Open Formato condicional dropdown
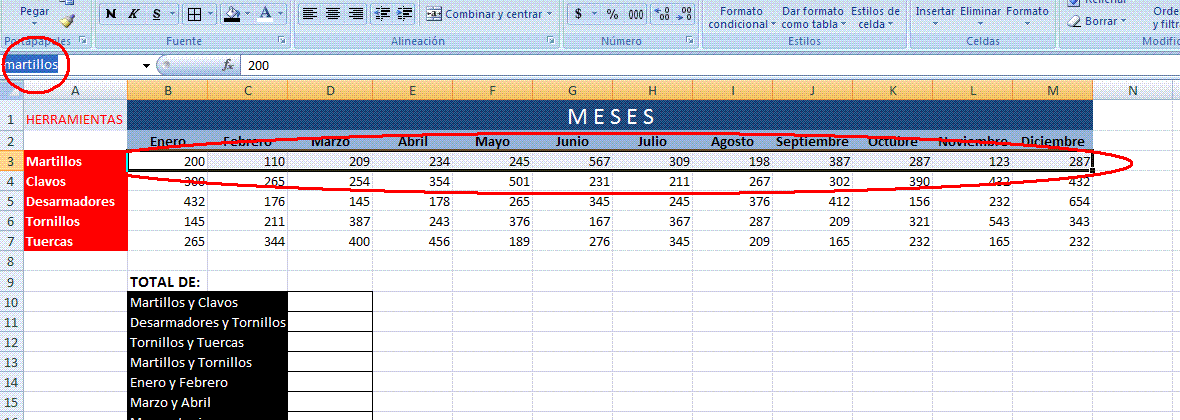 744,16
